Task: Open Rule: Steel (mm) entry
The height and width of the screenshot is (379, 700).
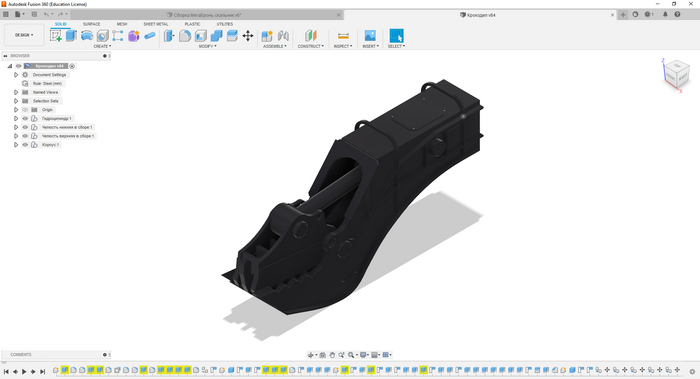Action: 47,83
